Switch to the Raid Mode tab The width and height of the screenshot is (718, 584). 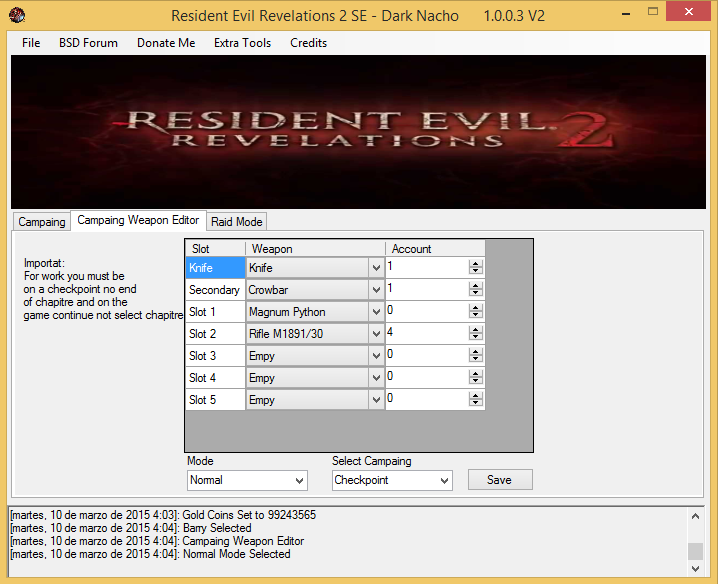(237, 222)
